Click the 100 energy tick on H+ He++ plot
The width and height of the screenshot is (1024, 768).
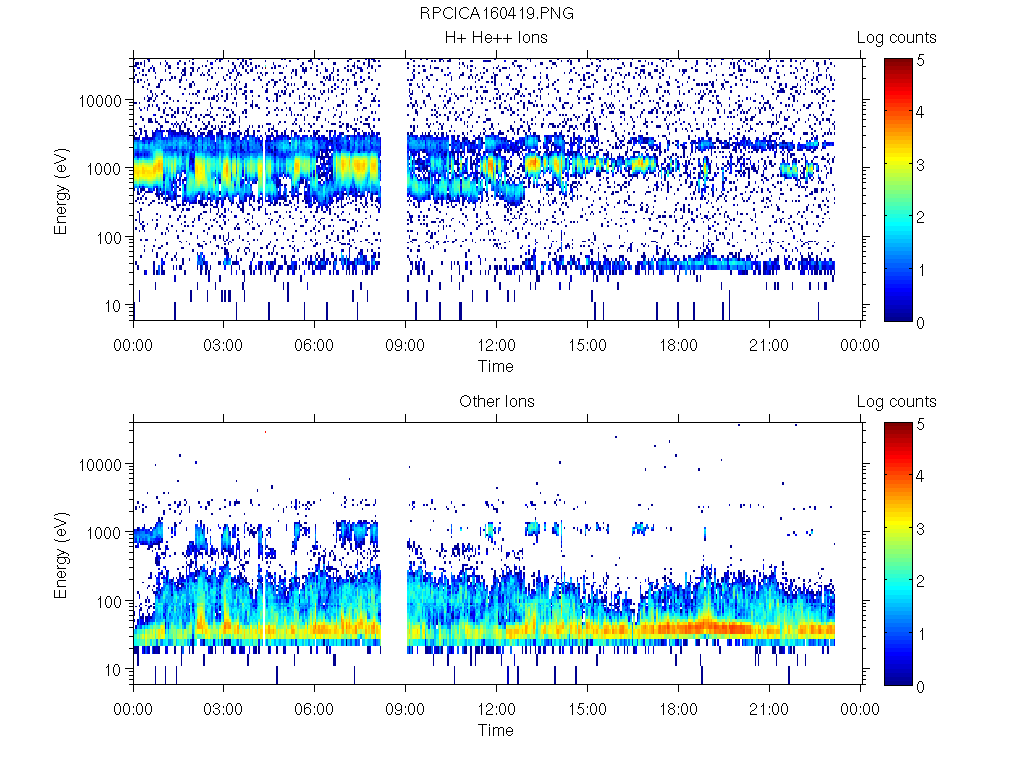point(109,238)
